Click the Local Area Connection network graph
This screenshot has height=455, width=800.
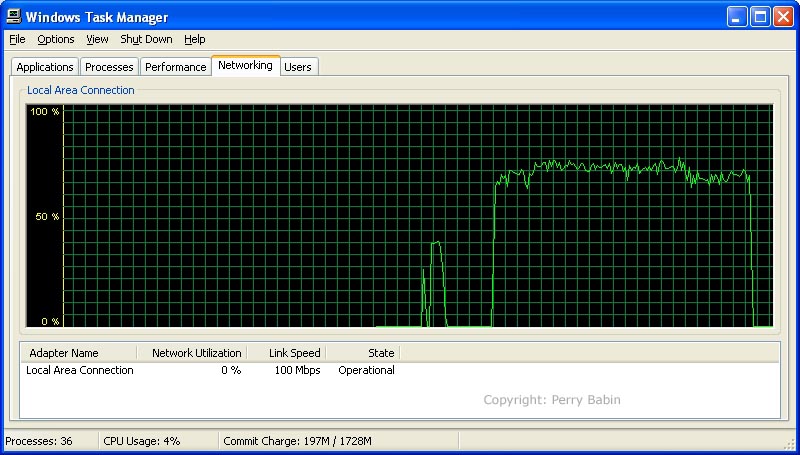tap(399, 216)
